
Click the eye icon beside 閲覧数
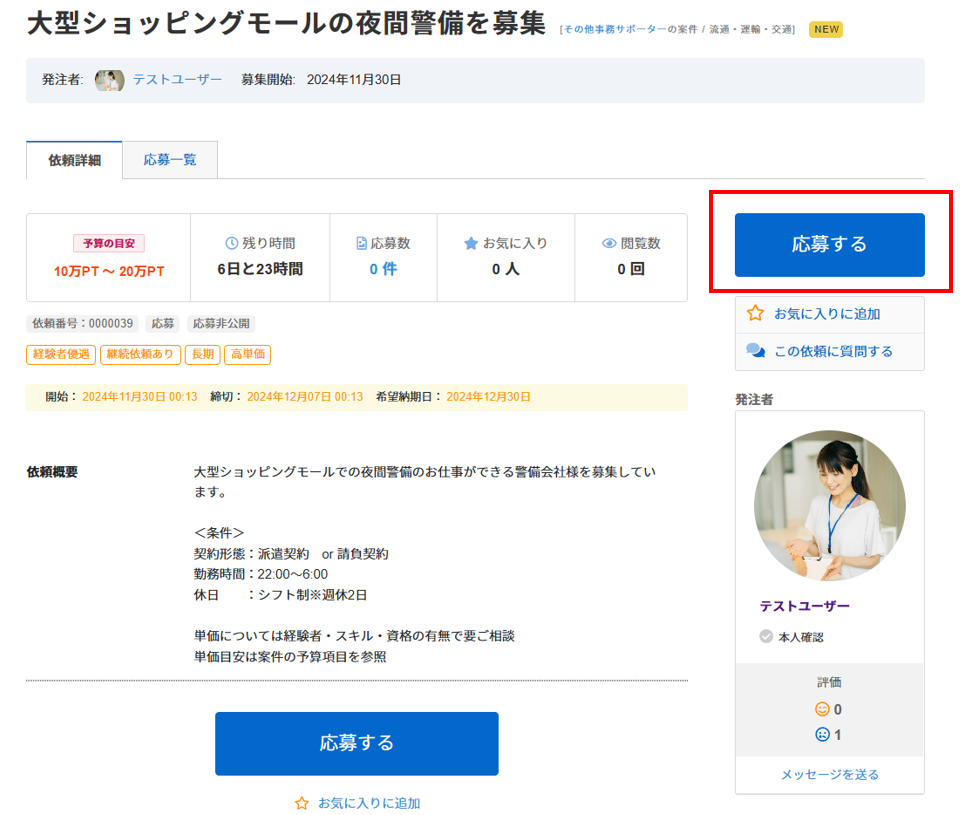609,243
